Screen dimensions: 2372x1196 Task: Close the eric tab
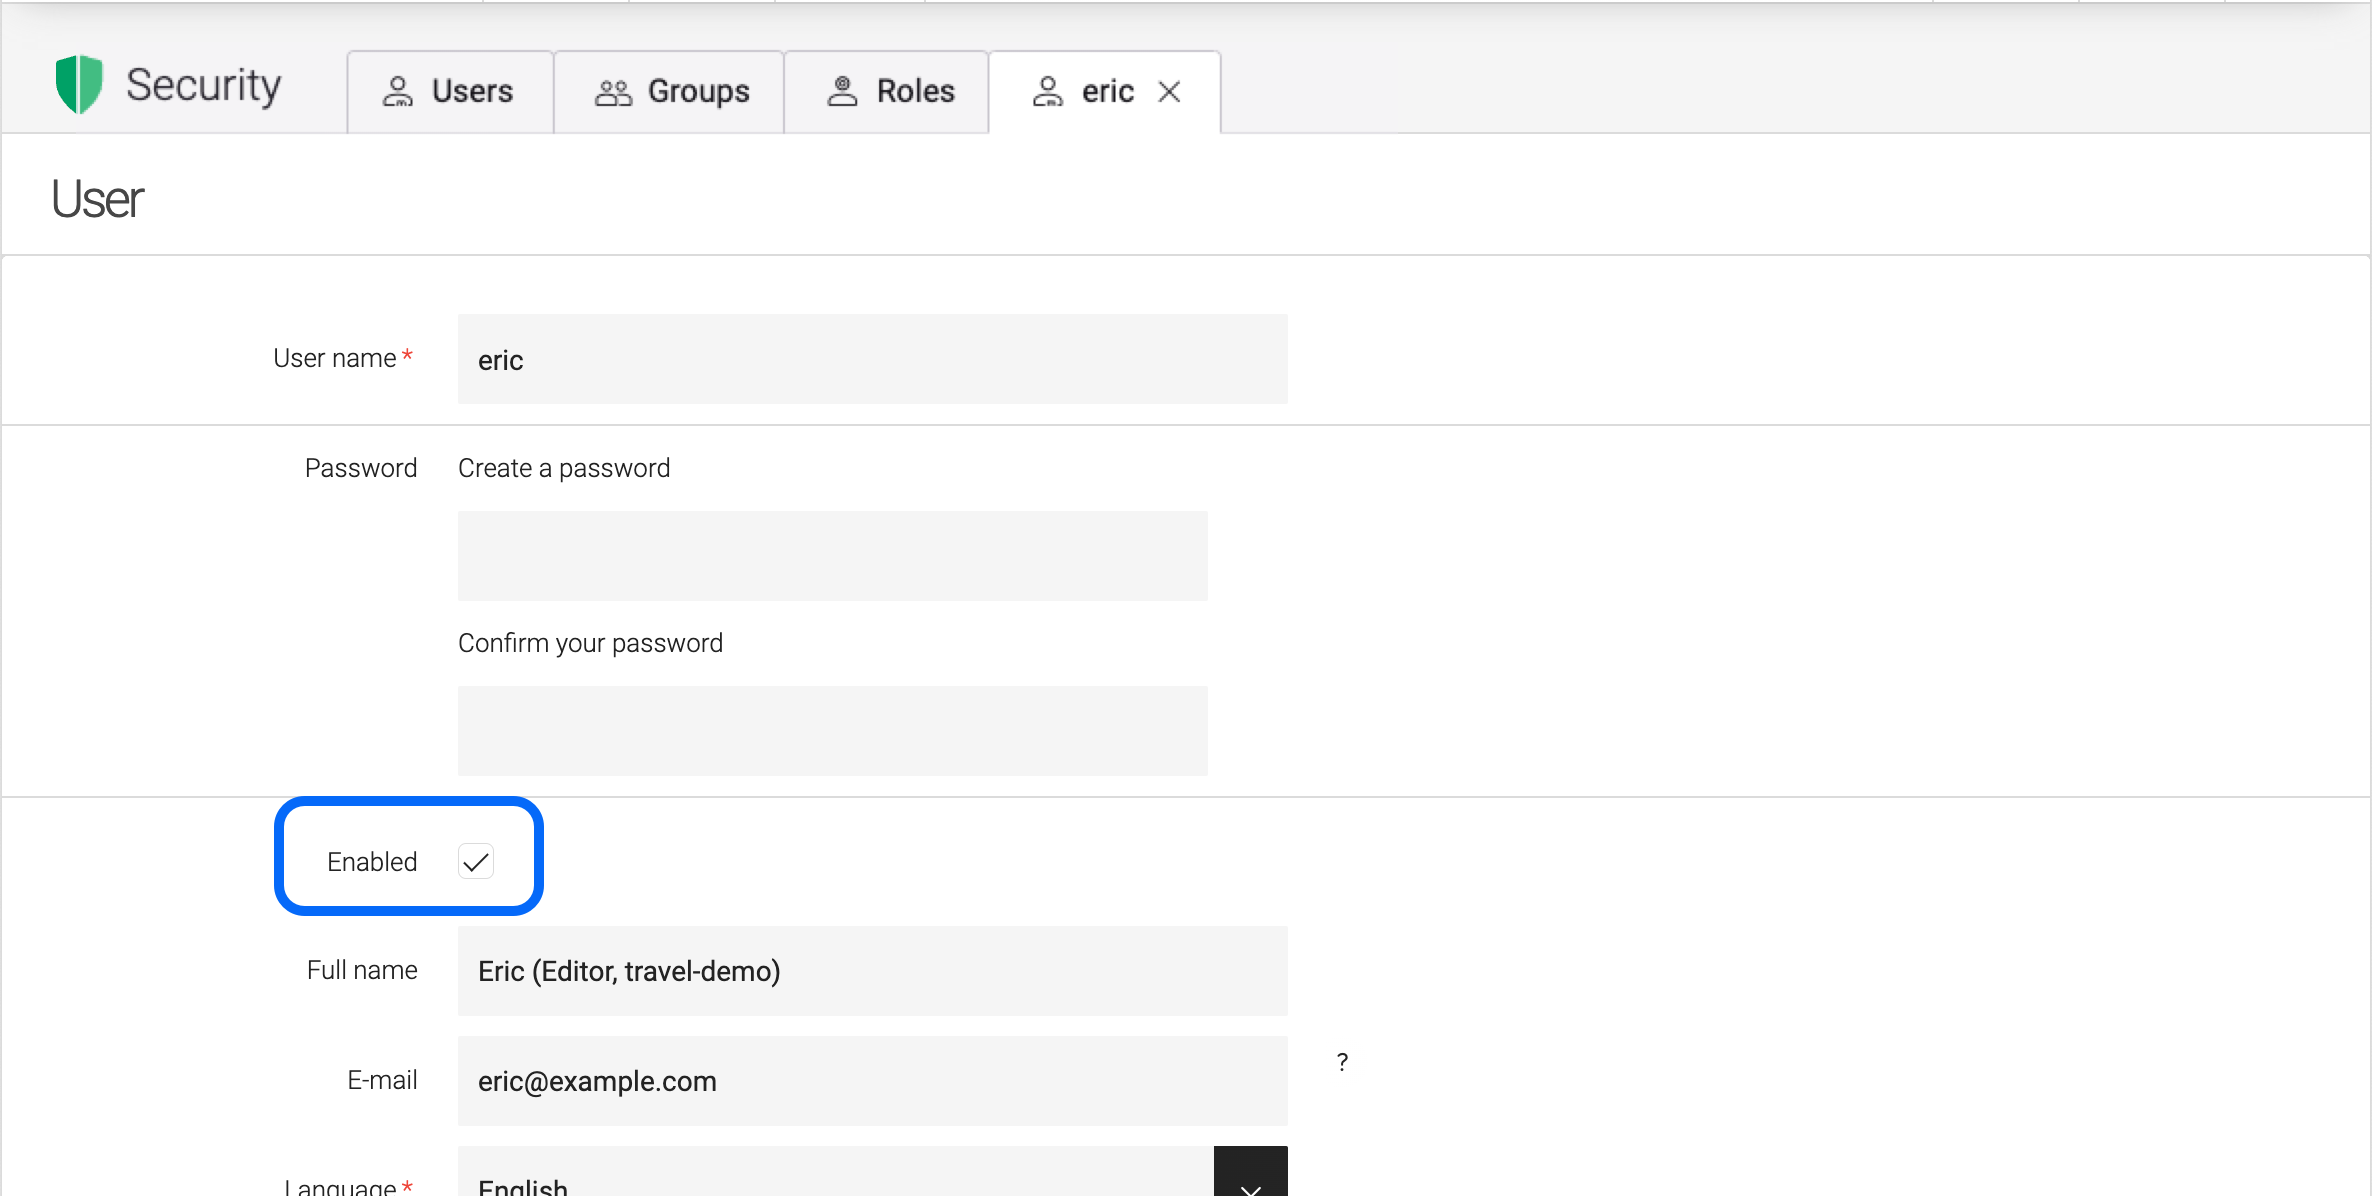point(1169,92)
